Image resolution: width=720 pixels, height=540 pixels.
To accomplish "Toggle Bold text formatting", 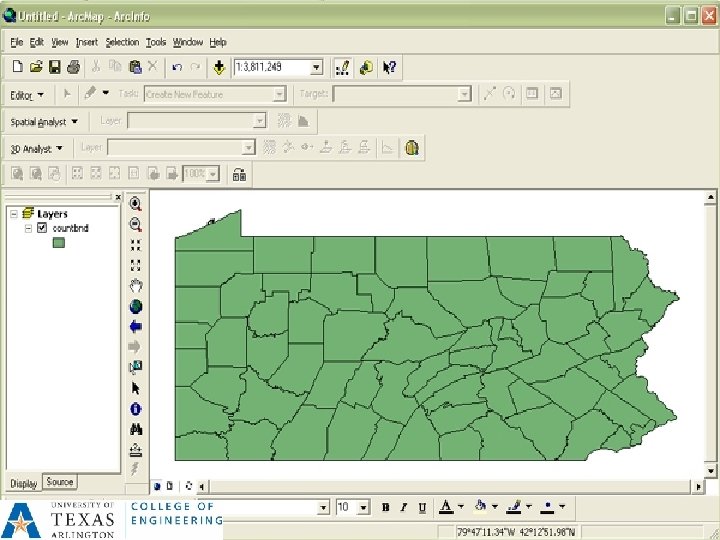I will pos(386,507).
